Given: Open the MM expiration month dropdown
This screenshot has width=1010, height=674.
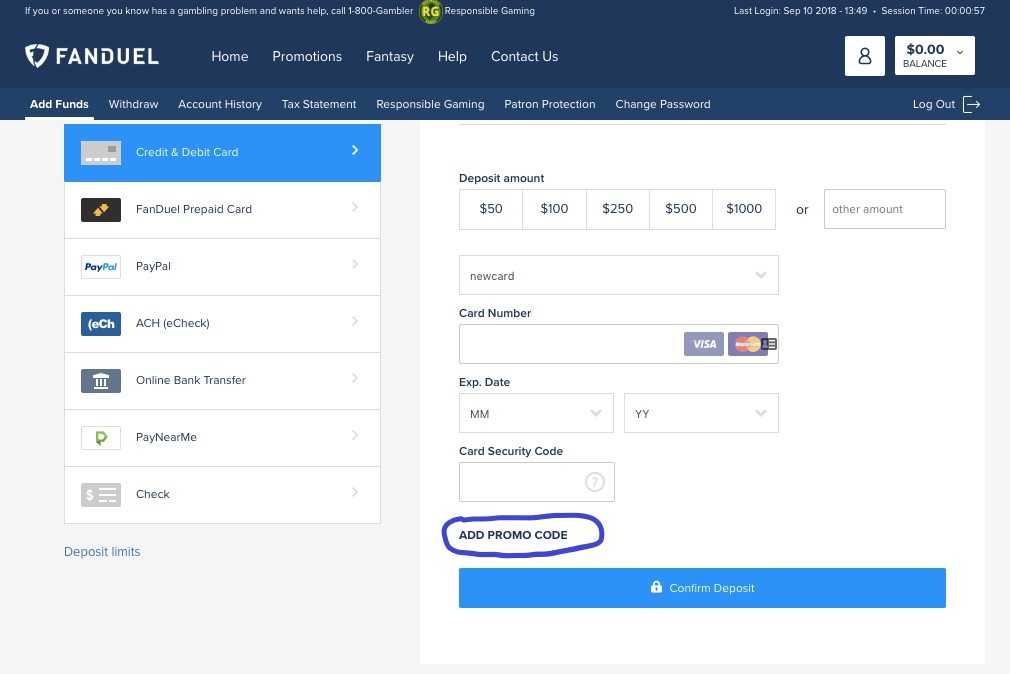Looking at the screenshot, I should pos(536,413).
